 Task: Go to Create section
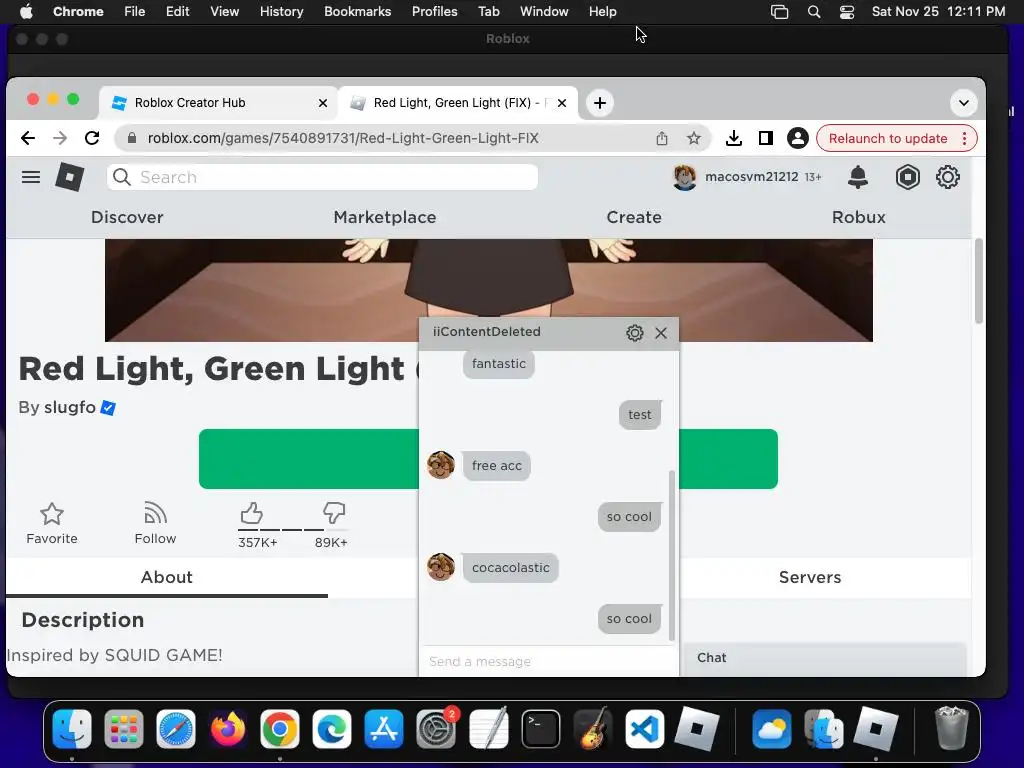633,217
